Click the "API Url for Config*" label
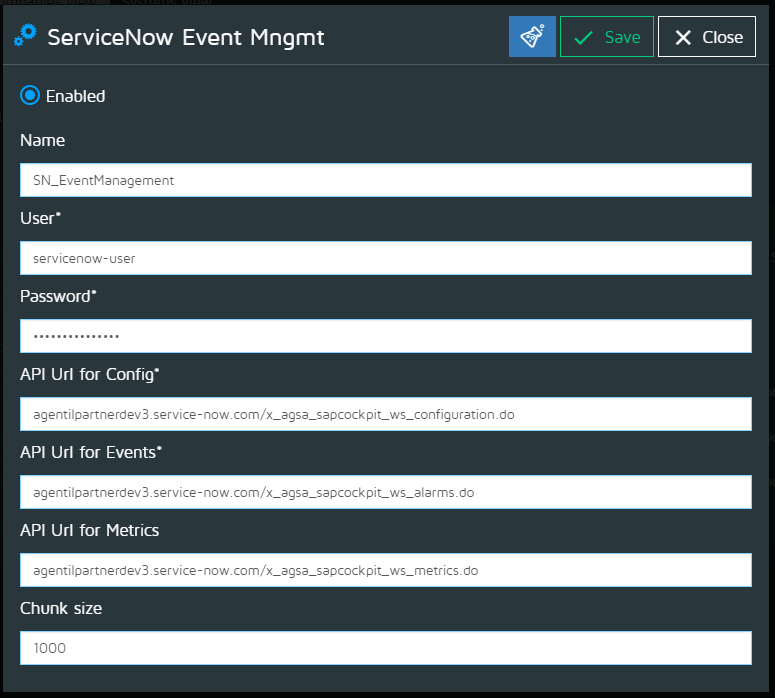775x698 pixels. tap(90, 374)
